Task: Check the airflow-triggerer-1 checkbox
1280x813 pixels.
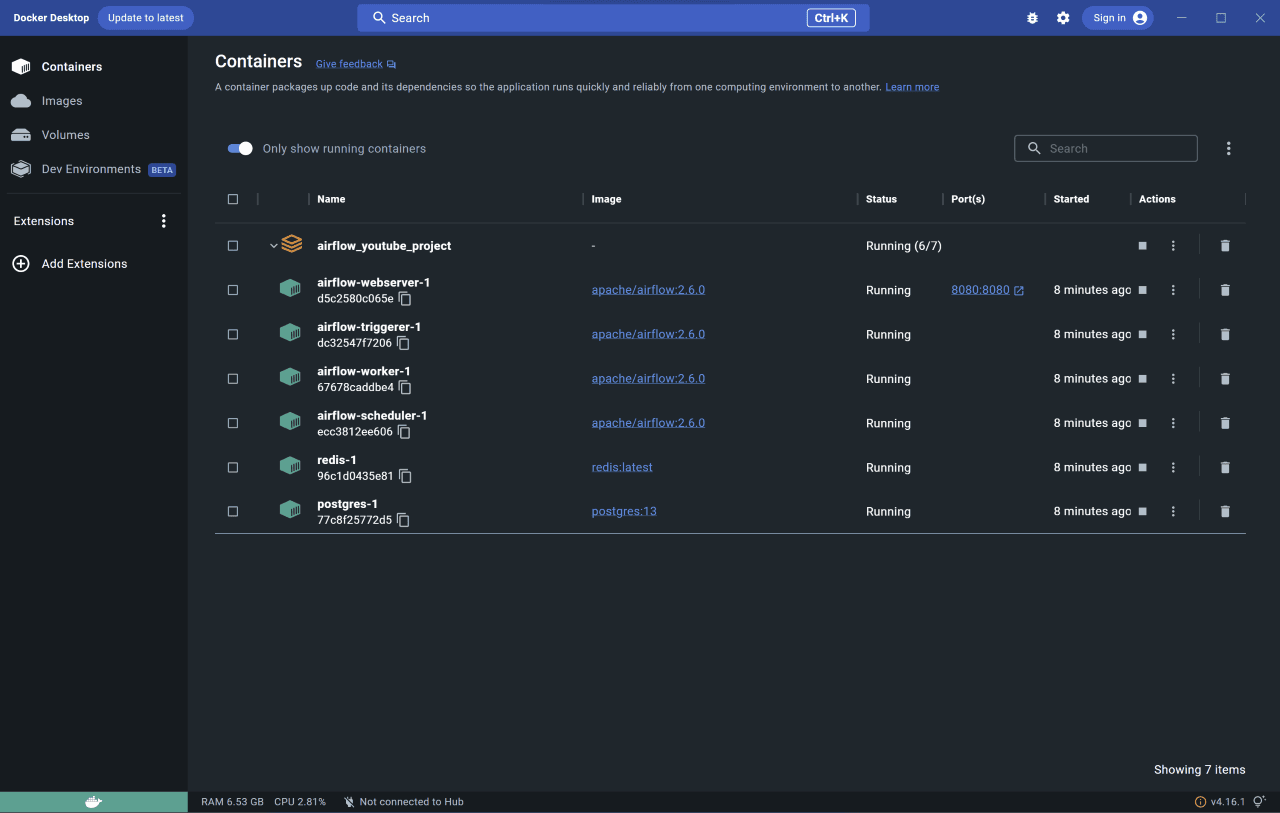Action: pyautogui.click(x=233, y=334)
